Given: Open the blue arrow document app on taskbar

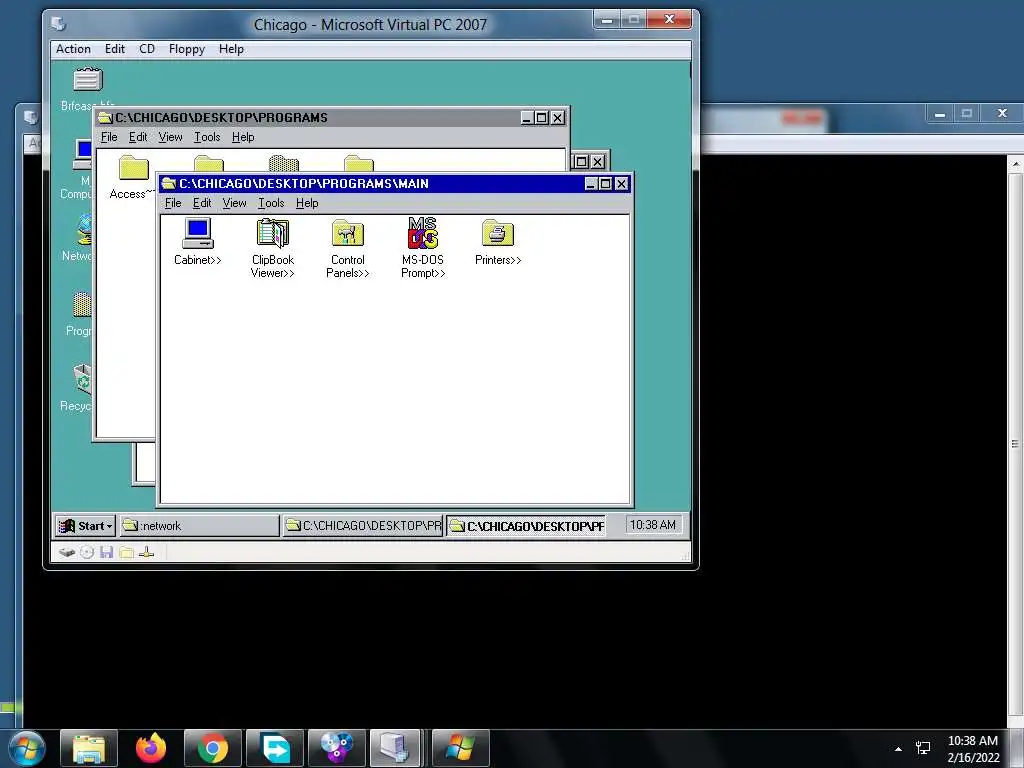Looking at the screenshot, I should [x=275, y=748].
